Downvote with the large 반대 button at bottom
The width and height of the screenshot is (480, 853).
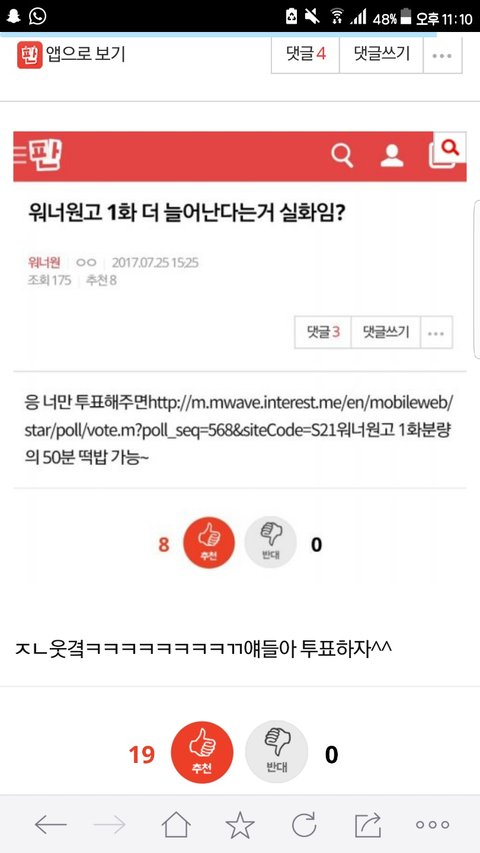(276, 752)
